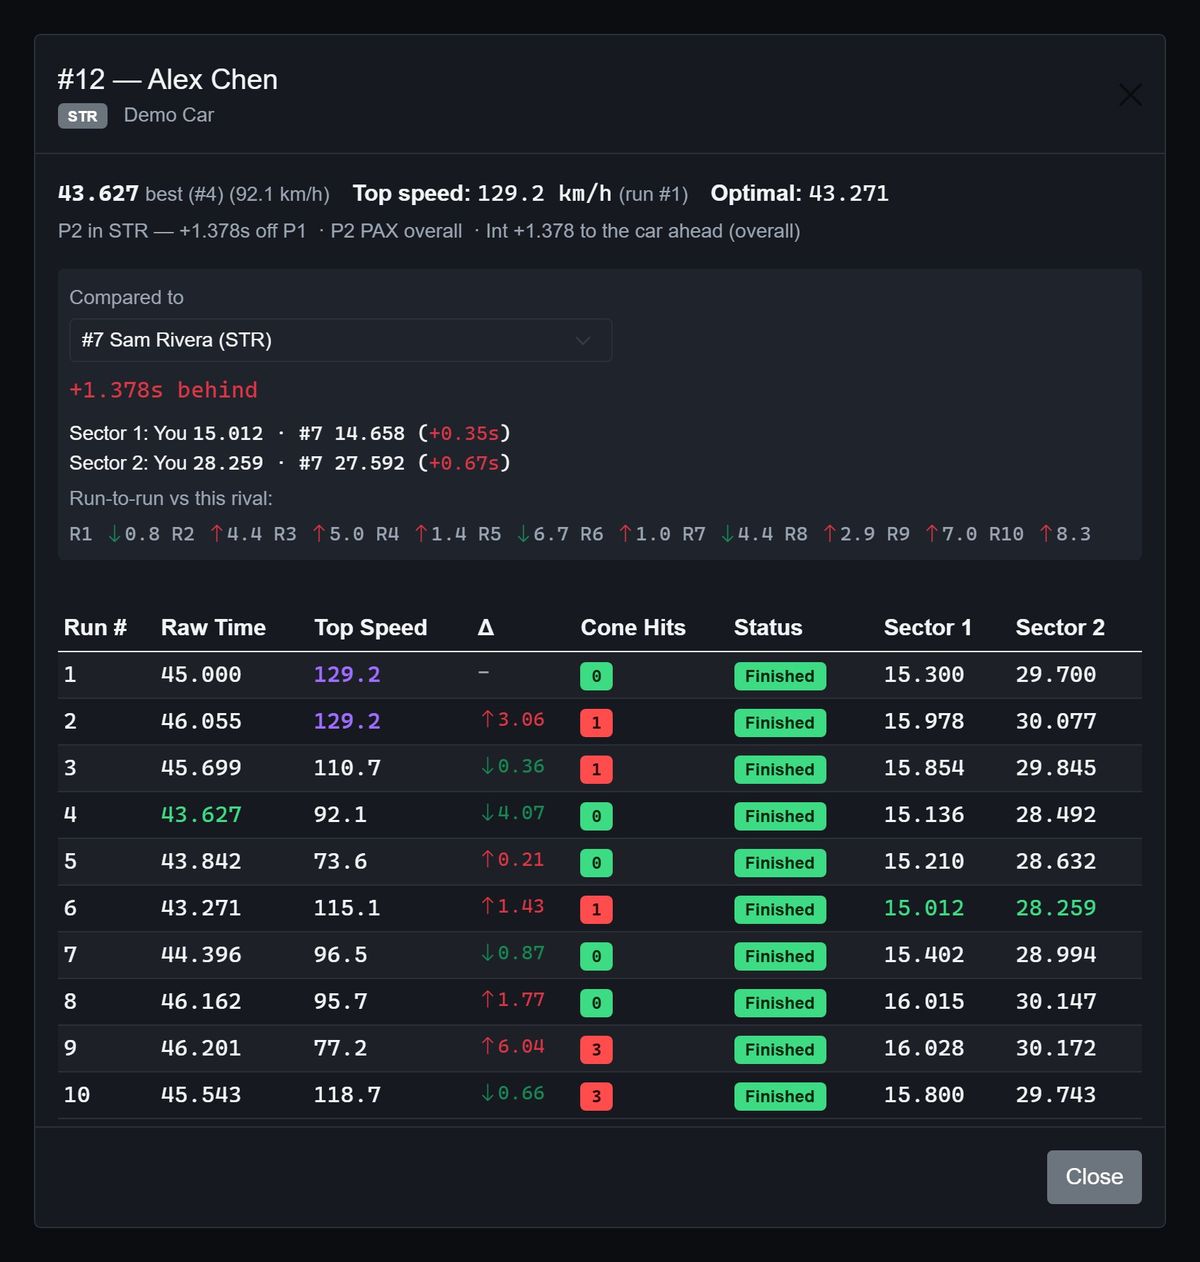1200x1262 pixels.
Task: Click raw time 45.000 in run 1
Action: click(201, 675)
